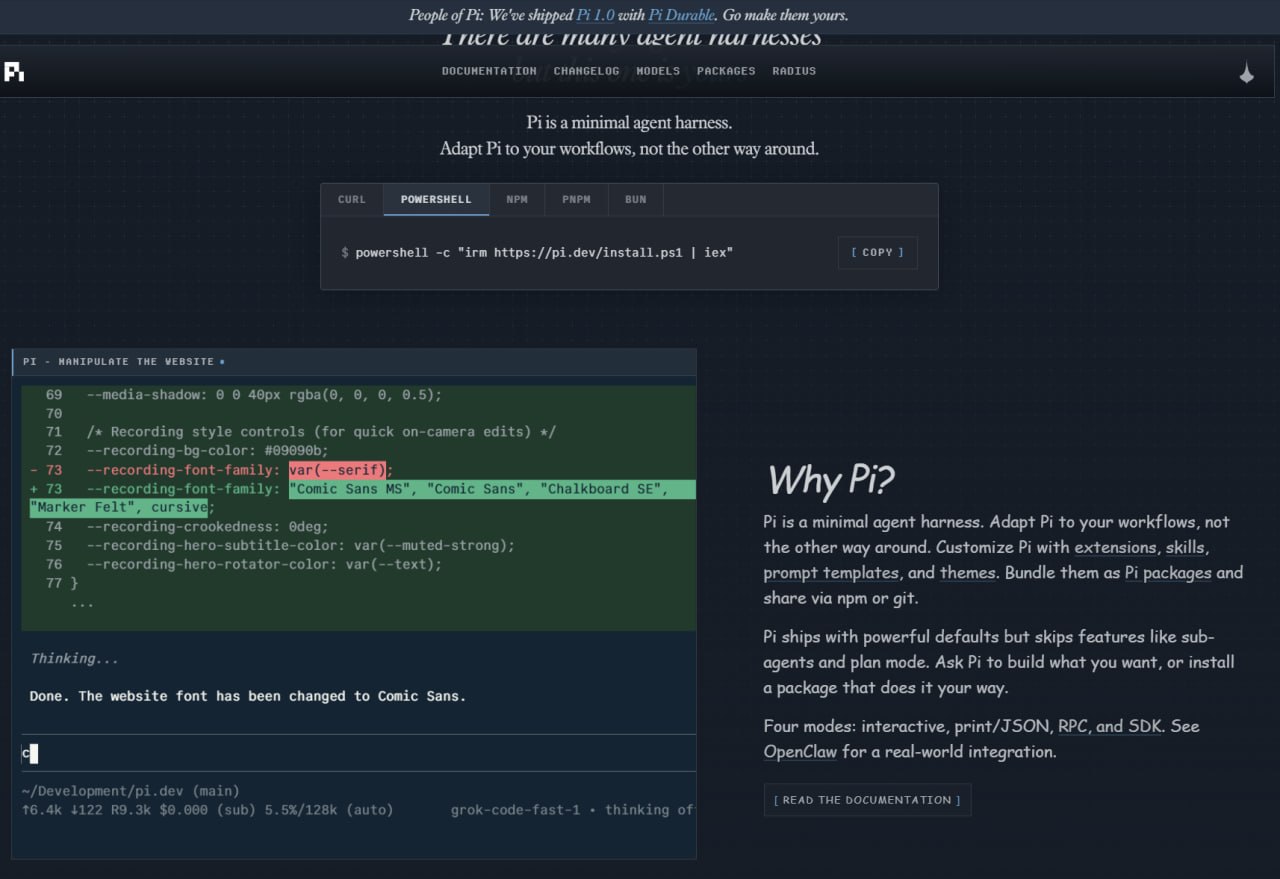The height and width of the screenshot is (879, 1280).
Task: Switch to the PNPM install tab
Action: coord(576,199)
